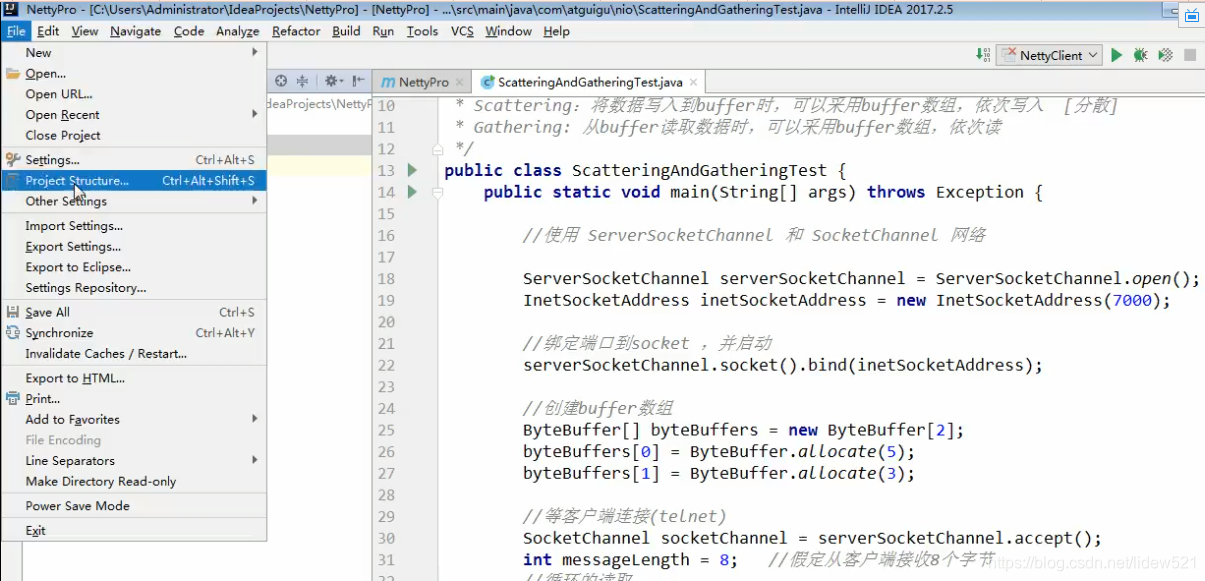Screen dimensions: 1205x581
Task: Open the Build menu
Action: click(x=346, y=31)
